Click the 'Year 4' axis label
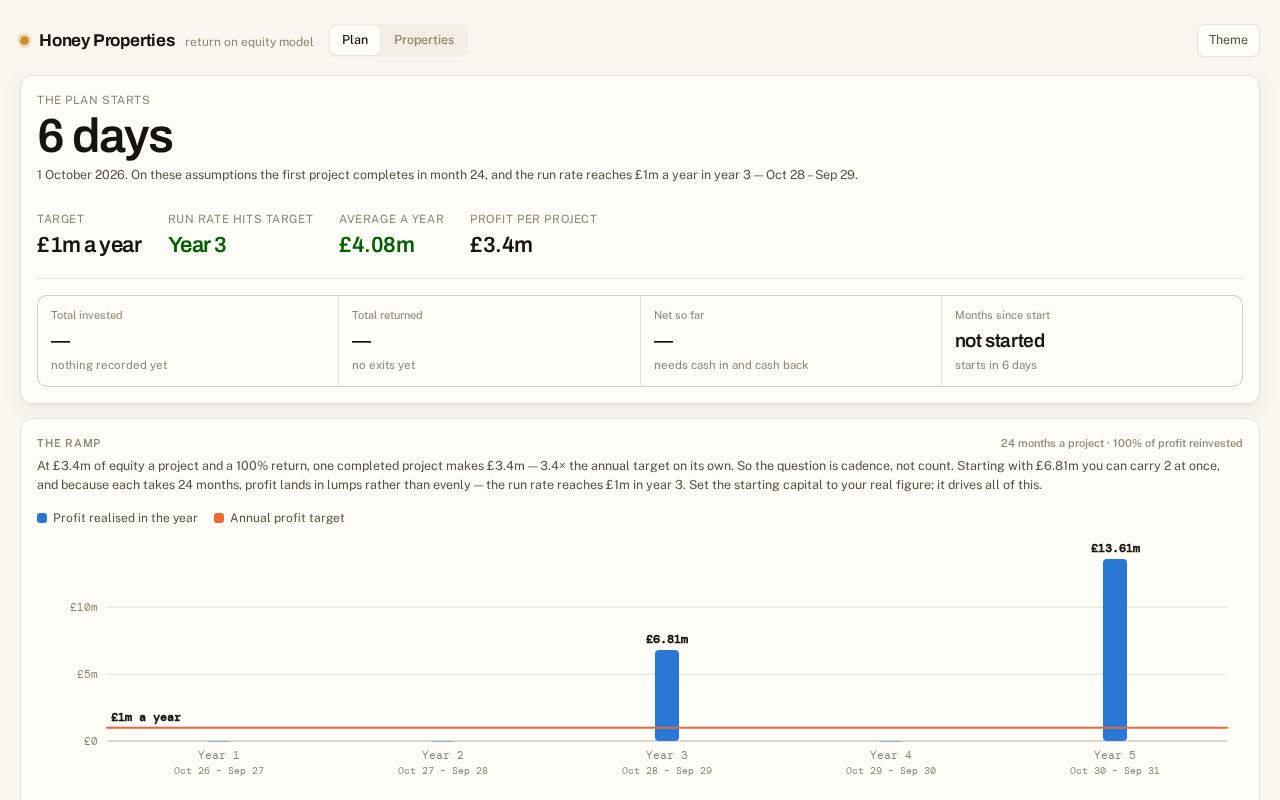Screen dimensions: 1280x800 [x=891, y=755]
